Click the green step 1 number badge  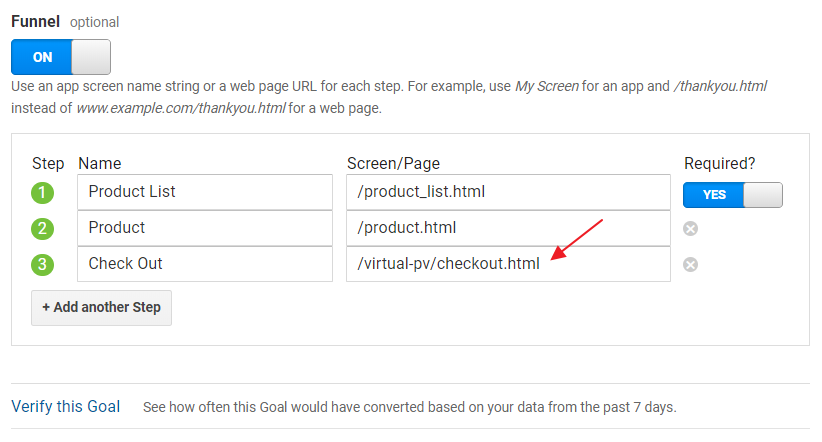(43, 193)
